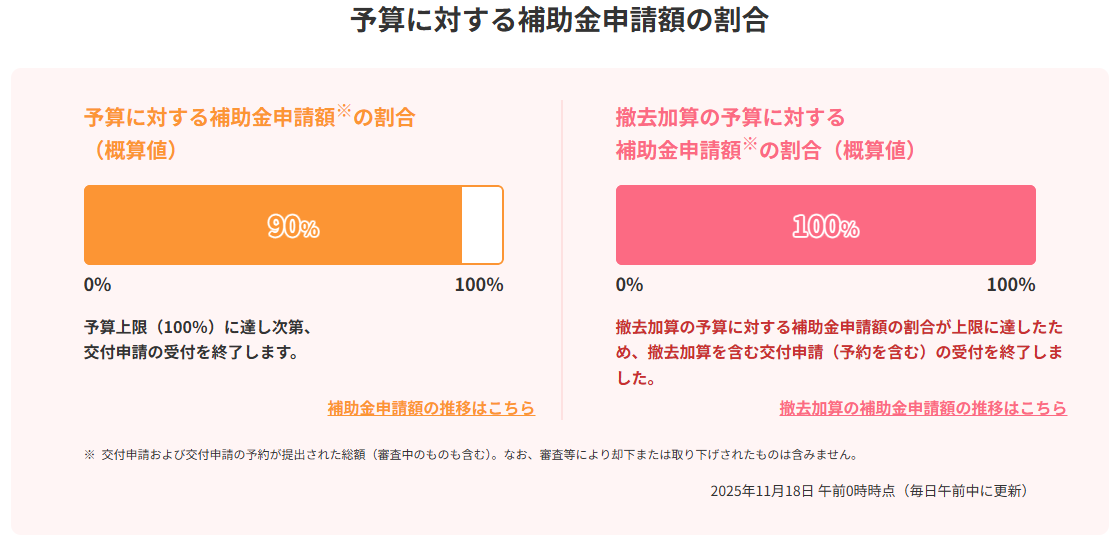Click the text 予算上限（100%）に達し次第
The height and width of the screenshot is (543, 1110).
click(200, 327)
